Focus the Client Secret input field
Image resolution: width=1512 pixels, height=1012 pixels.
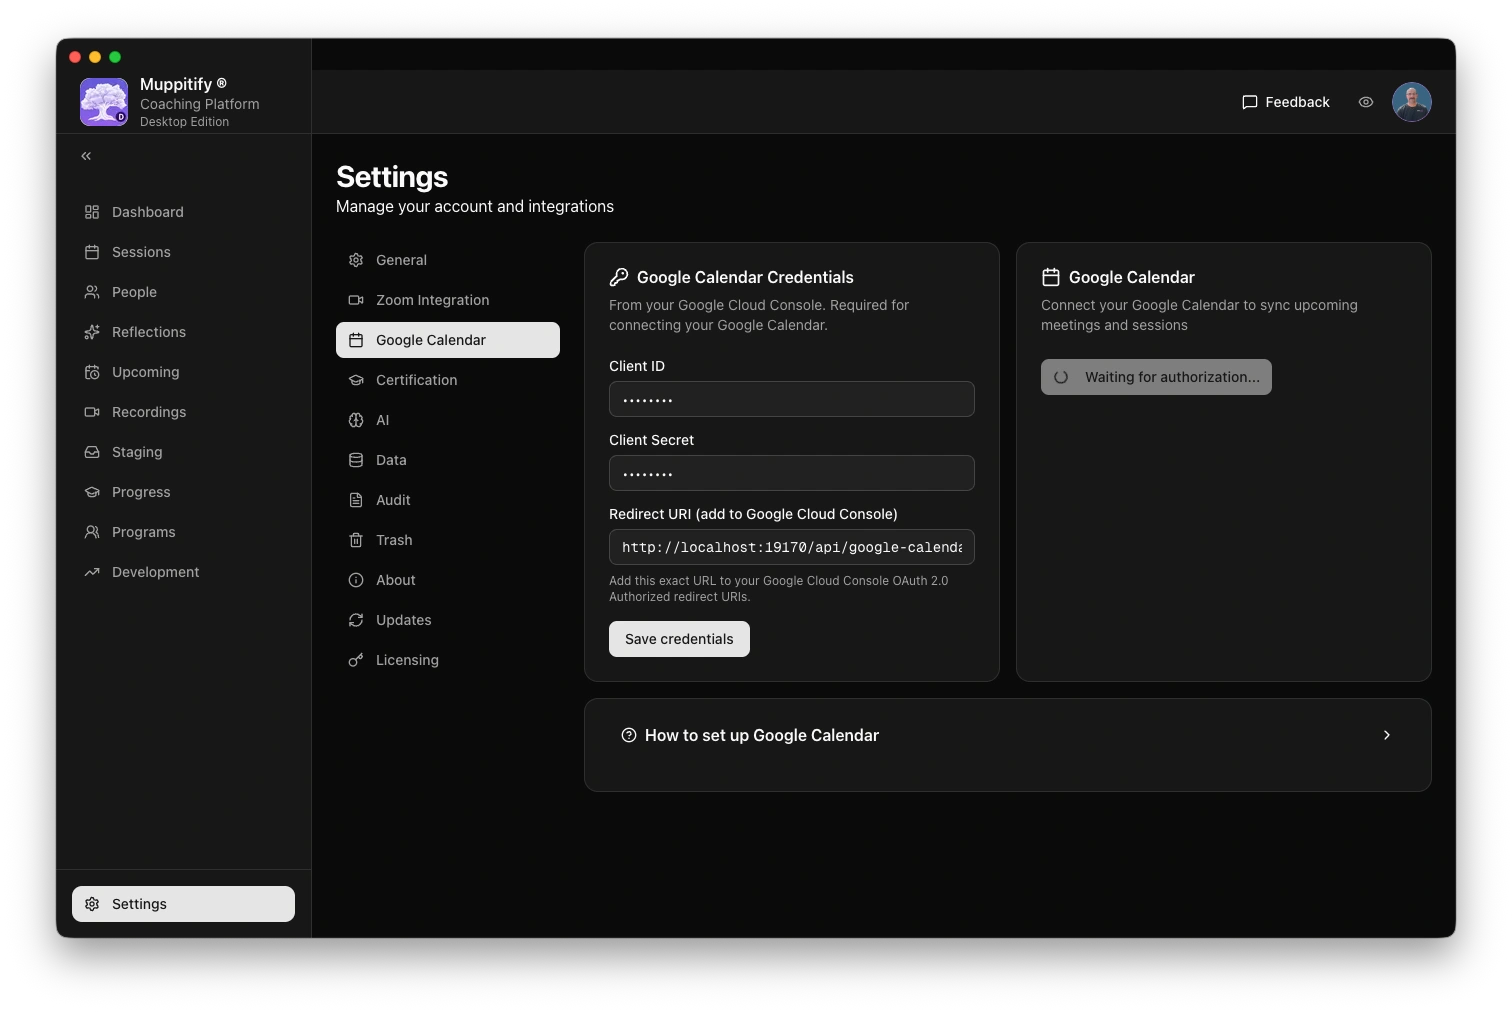pyautogui.click(x=791, y=473)
